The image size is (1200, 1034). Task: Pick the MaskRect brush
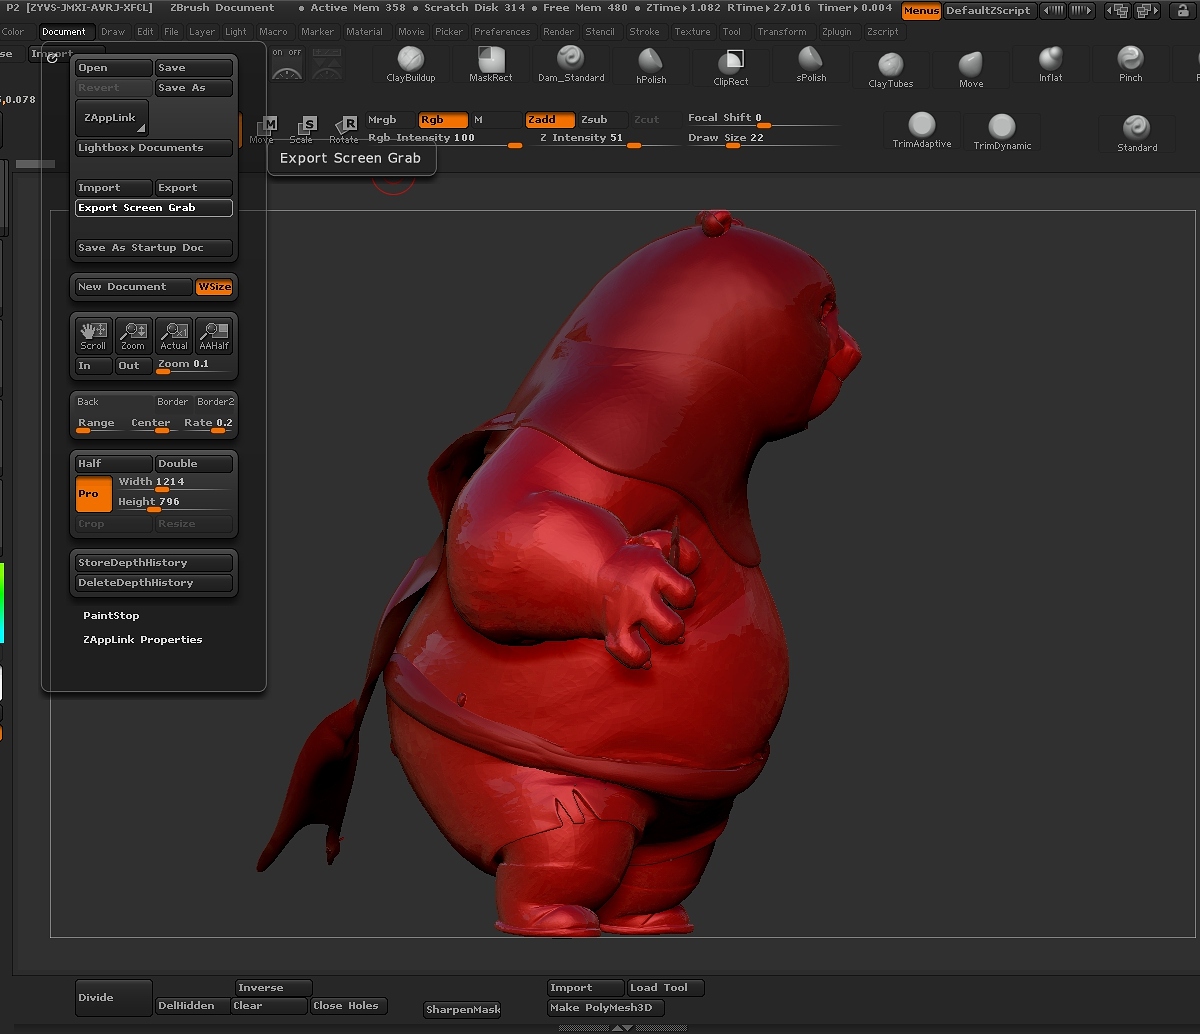[x=491, y=65]
